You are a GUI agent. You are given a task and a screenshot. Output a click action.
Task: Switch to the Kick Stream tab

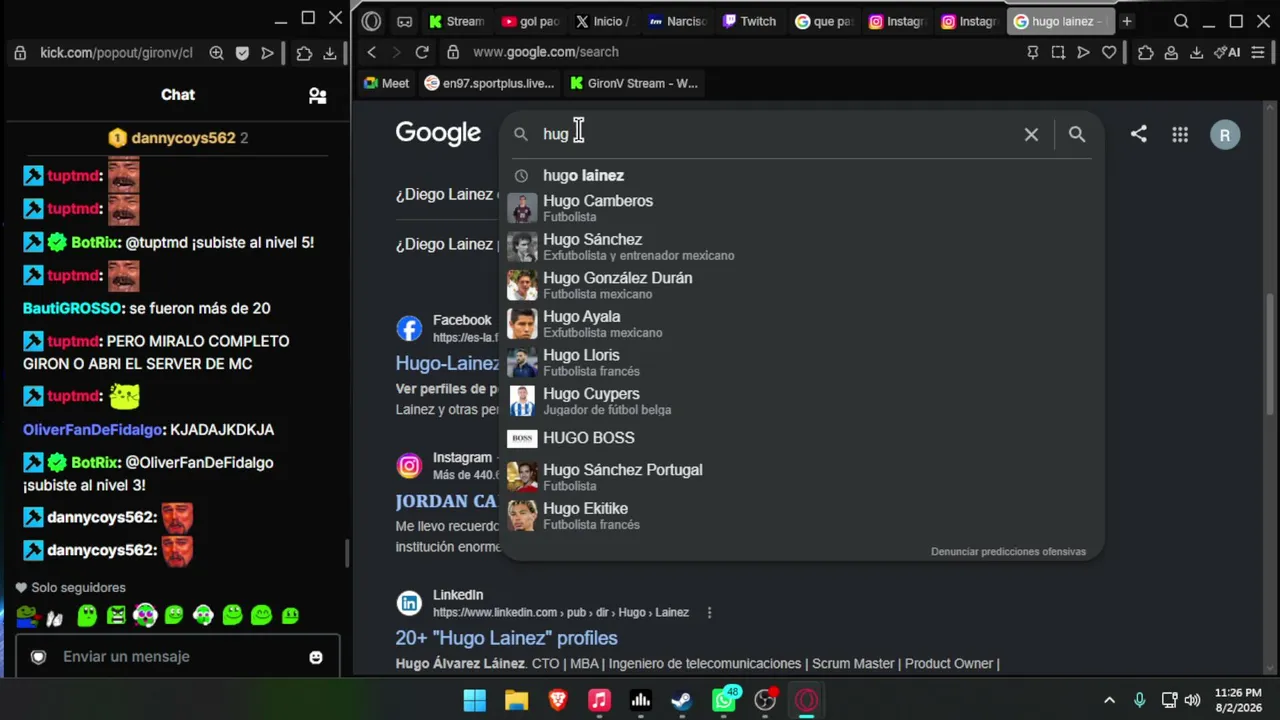coord(456,21)
